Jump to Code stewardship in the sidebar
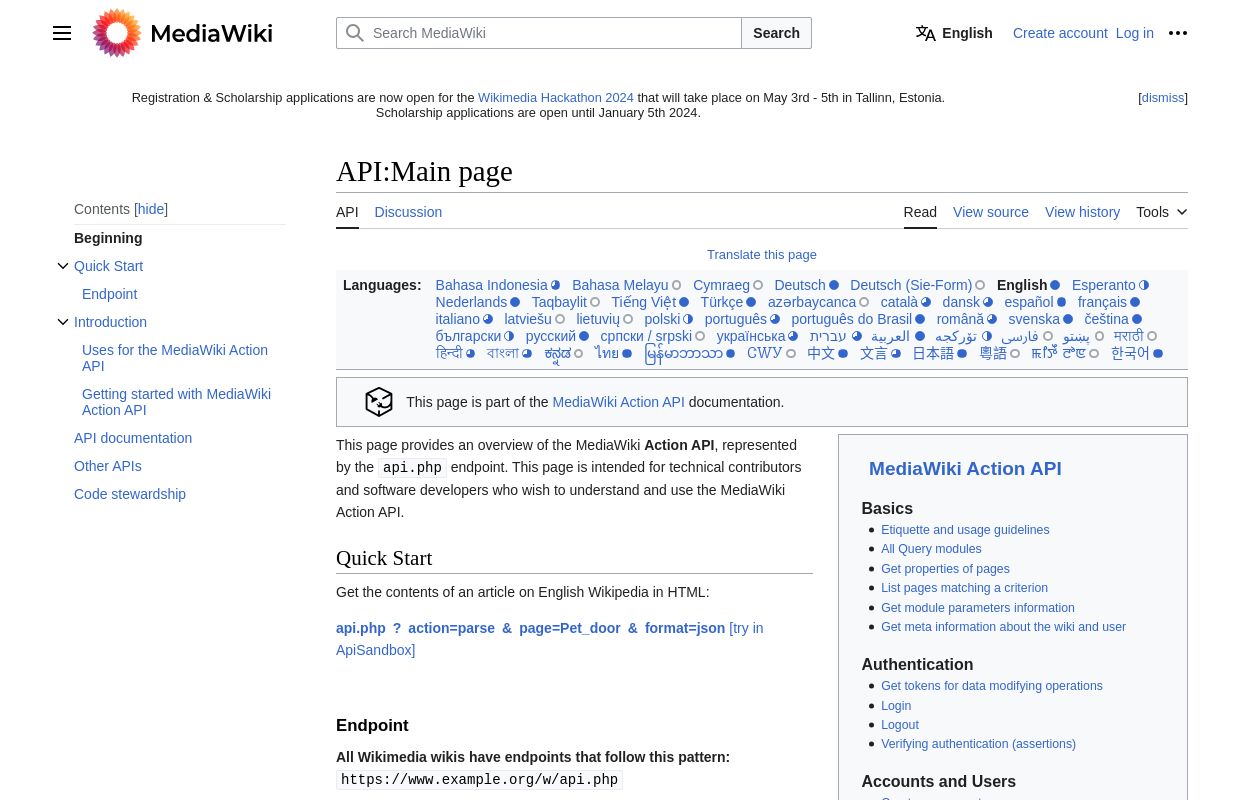This screenshot has width=1240, height=800. tap(130, 494)
